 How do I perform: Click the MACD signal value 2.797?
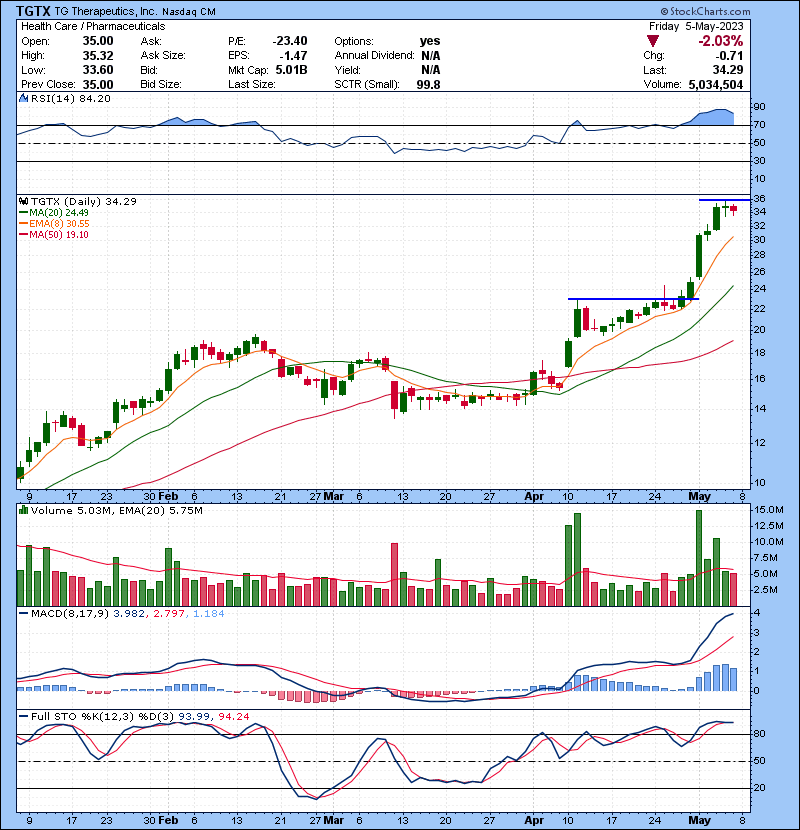[169, 614]
